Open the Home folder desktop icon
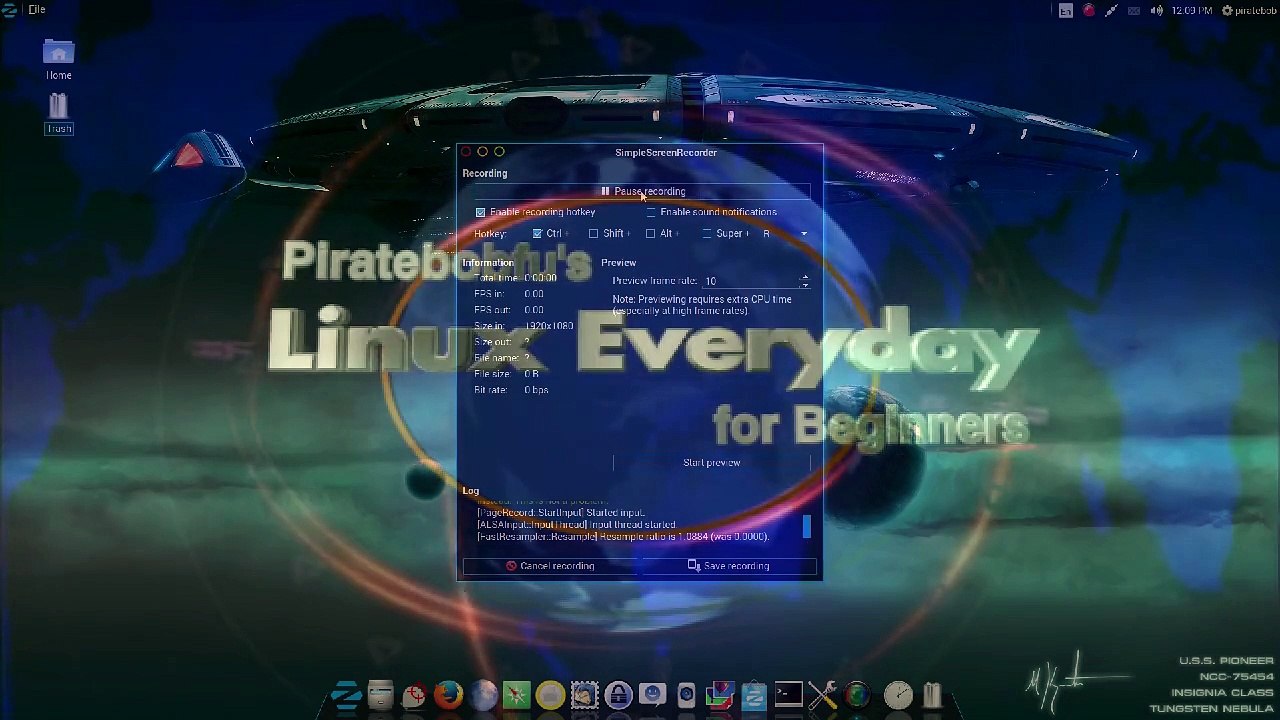Image resolution: width=1280 pixels, height=720 pixels. point(58,60)
